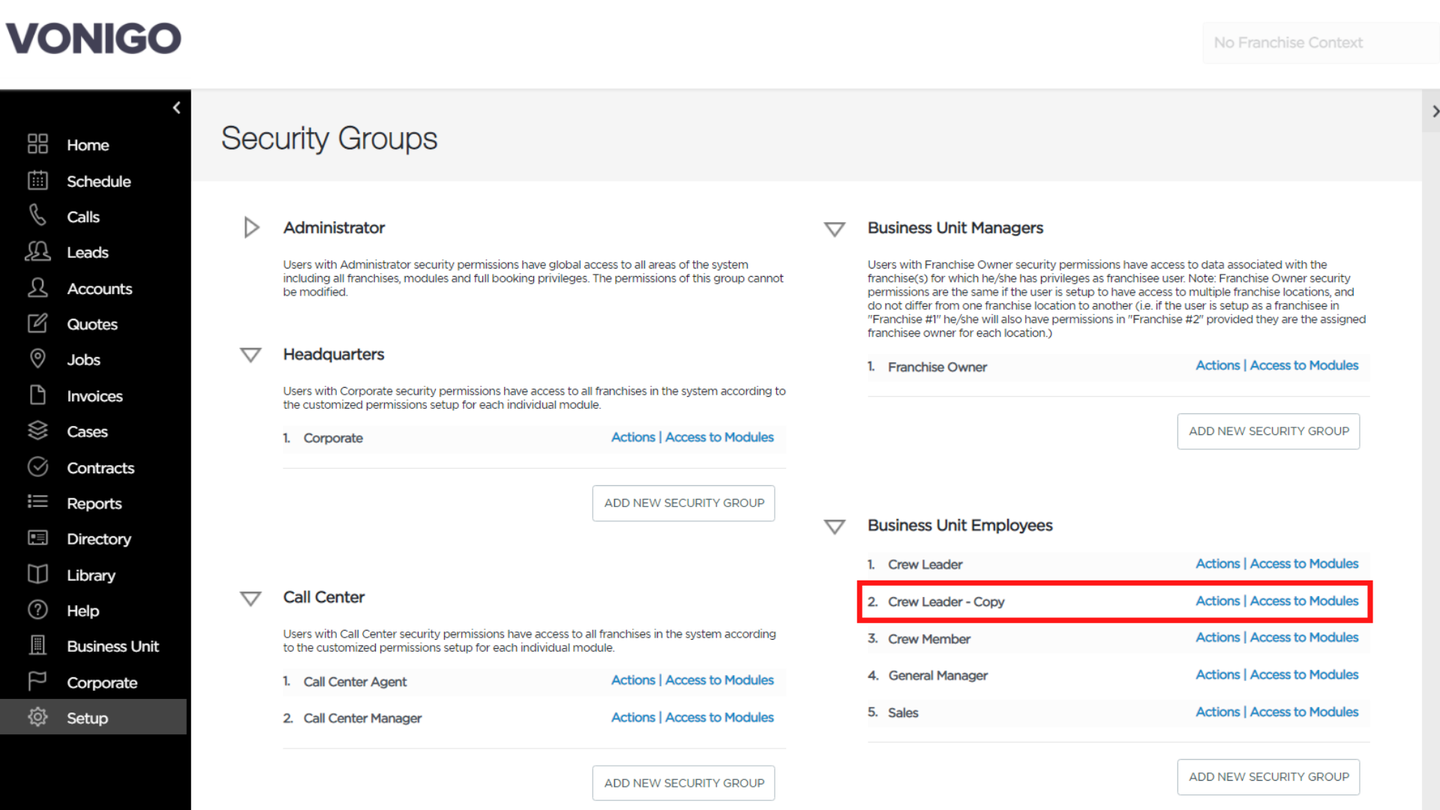
Task: Select the Quotes pencil icon
Action: pos(37,324)
